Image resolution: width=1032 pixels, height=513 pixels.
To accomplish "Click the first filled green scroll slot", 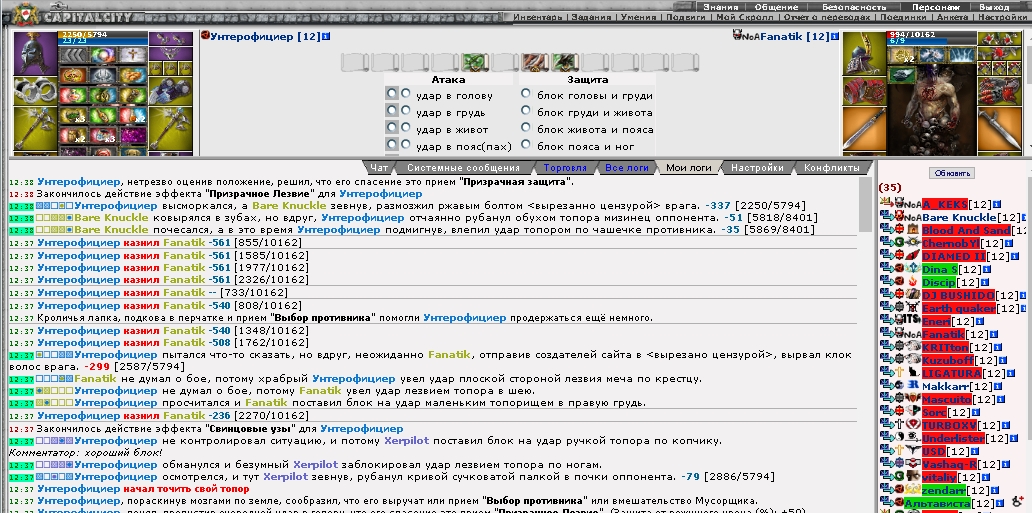I will pyautogui.click(x=473, y=63).
